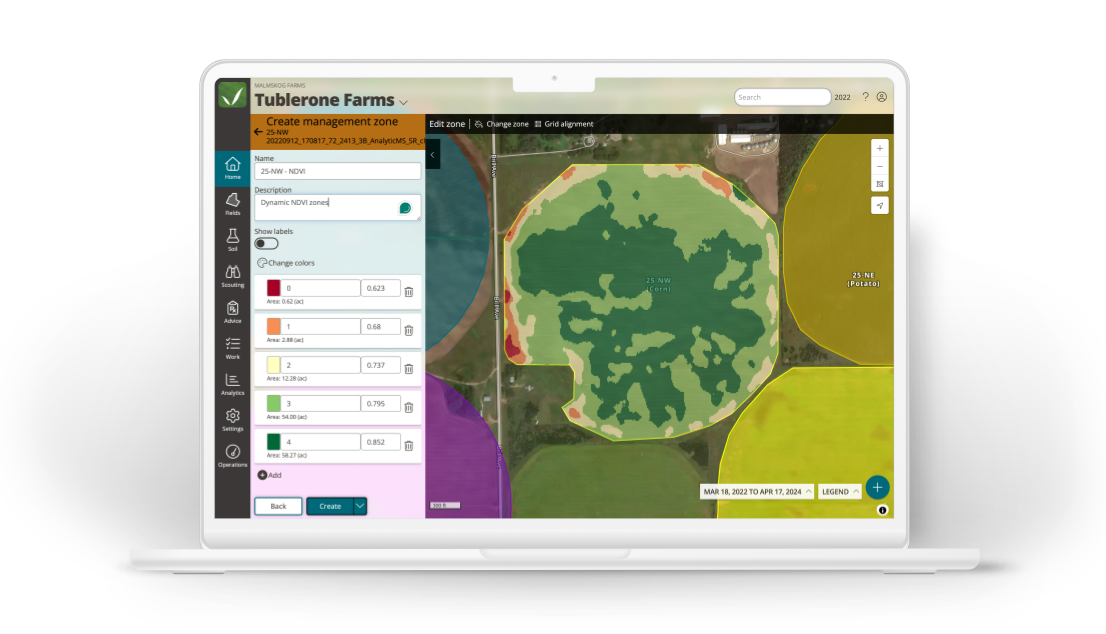Expand the LEGEND panel
Image resolution: width=1106 pixels, height=634 pixels.
tap(840, 492)
